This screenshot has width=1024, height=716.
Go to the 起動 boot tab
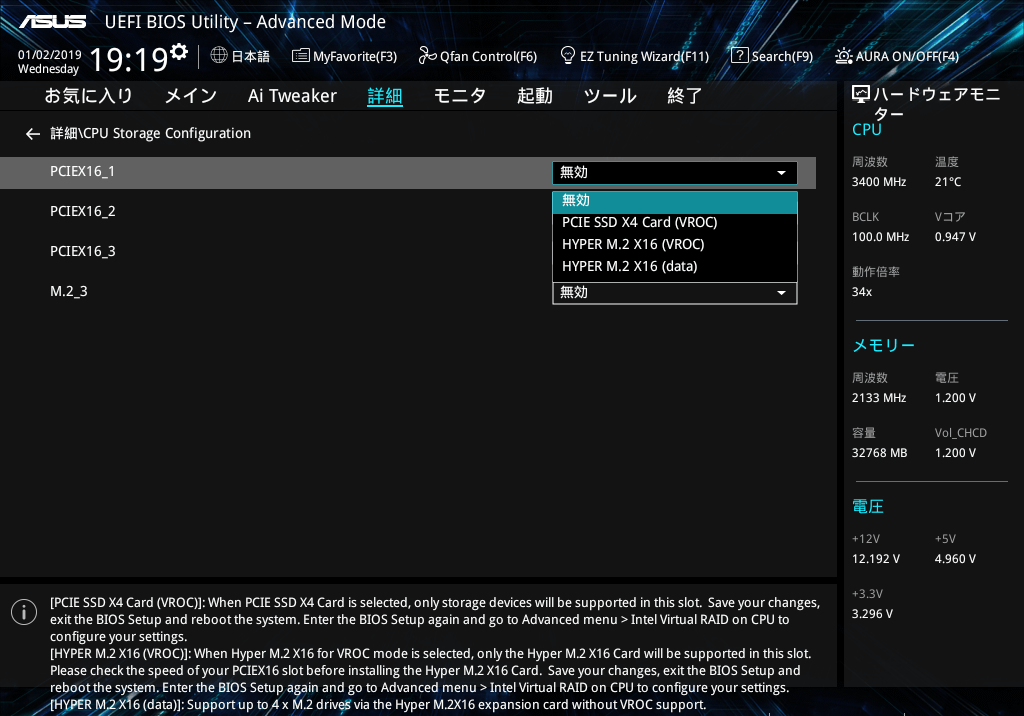pyautogui.click(x=534, y=96)
